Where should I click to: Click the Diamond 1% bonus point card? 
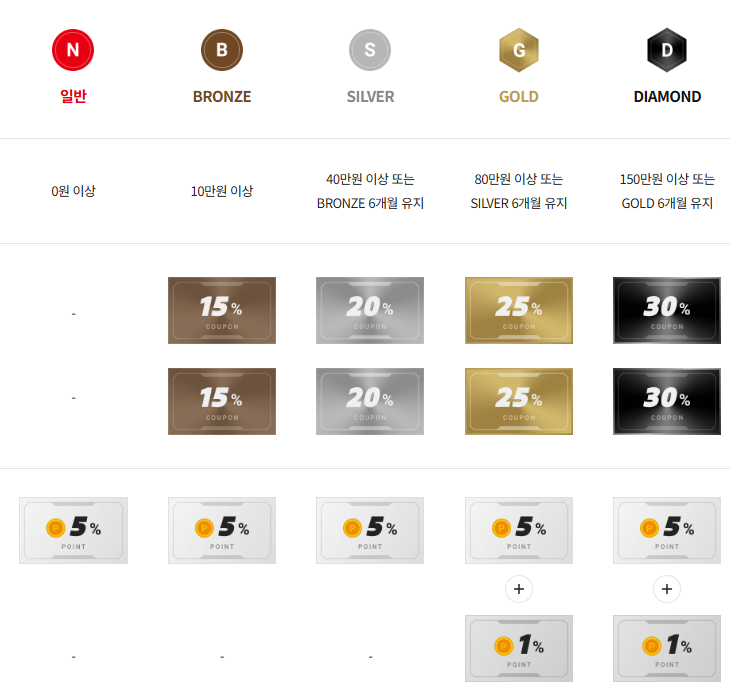pos(667,648)
